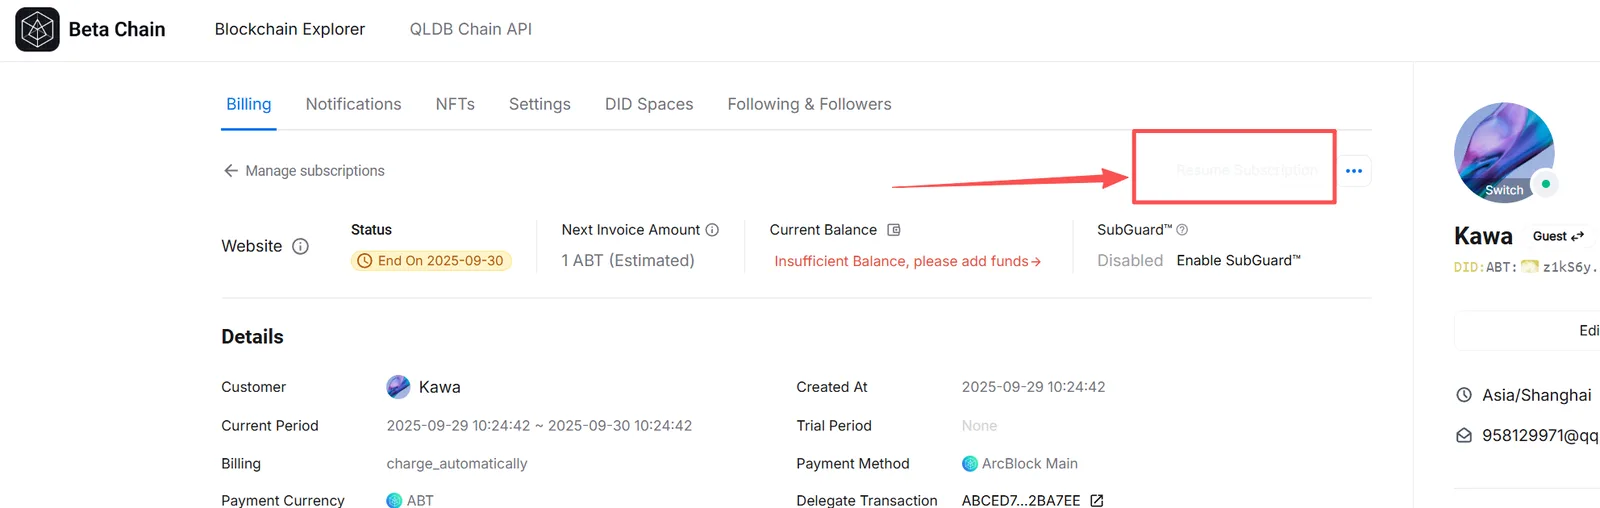Image resolution: width=1600 pixels, height=508 pixels.
Task: Click the Details section heading
Action: [x=252, y=337]
